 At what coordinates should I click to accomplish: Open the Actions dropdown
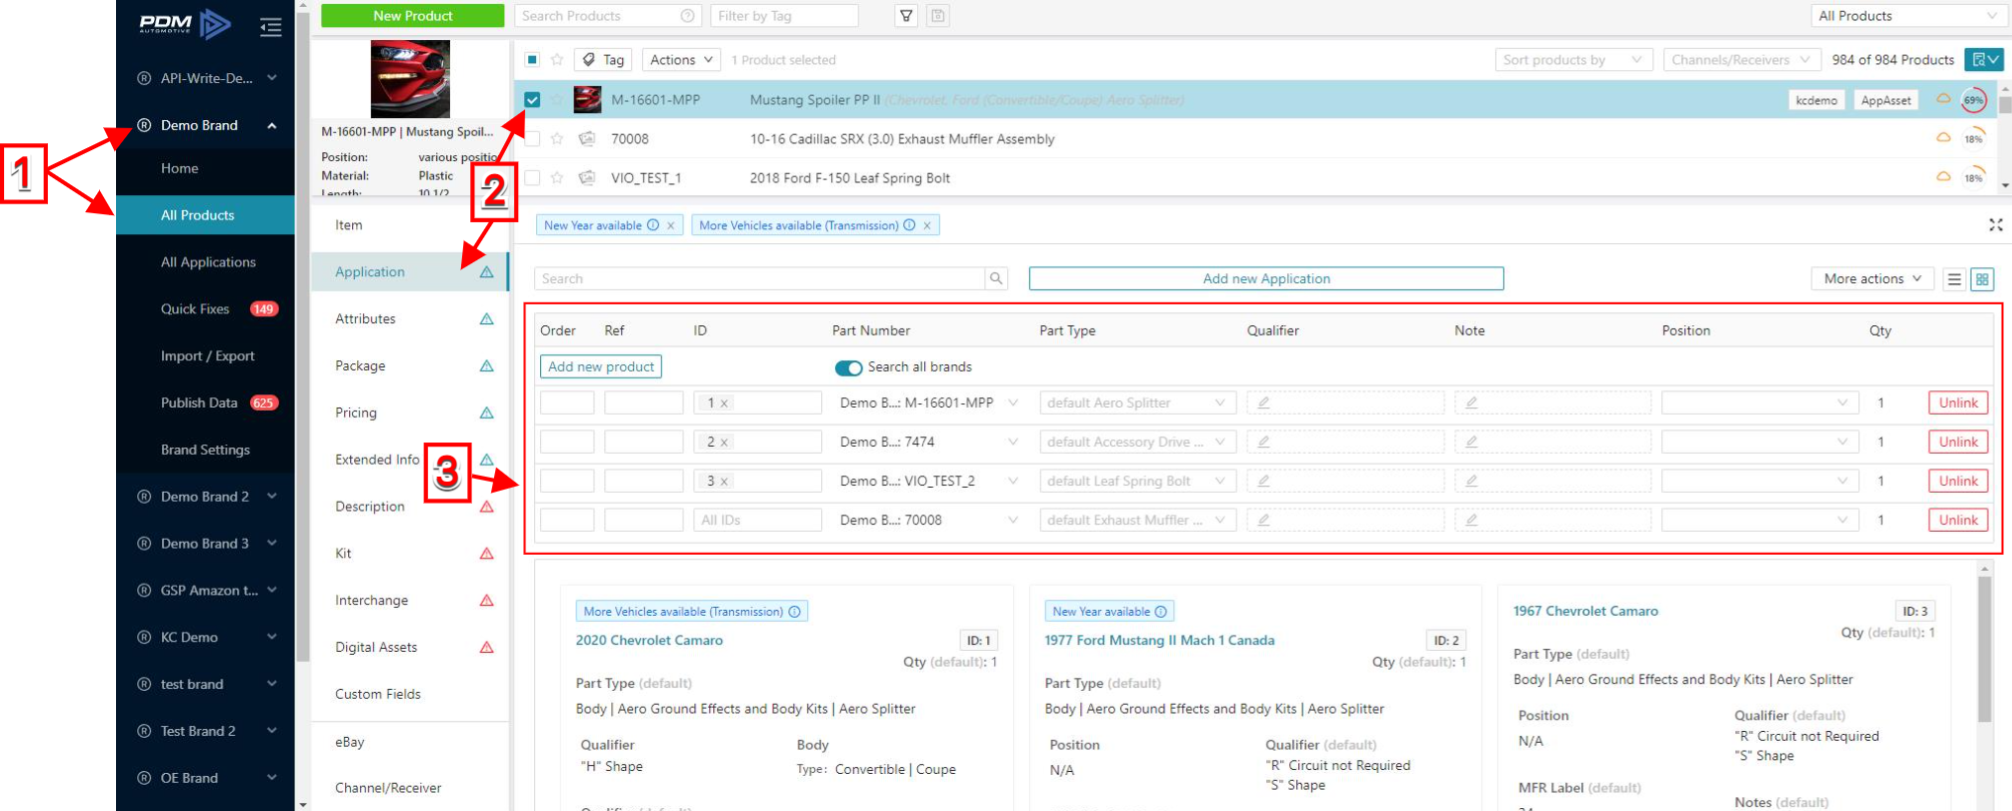pos(681,60)
